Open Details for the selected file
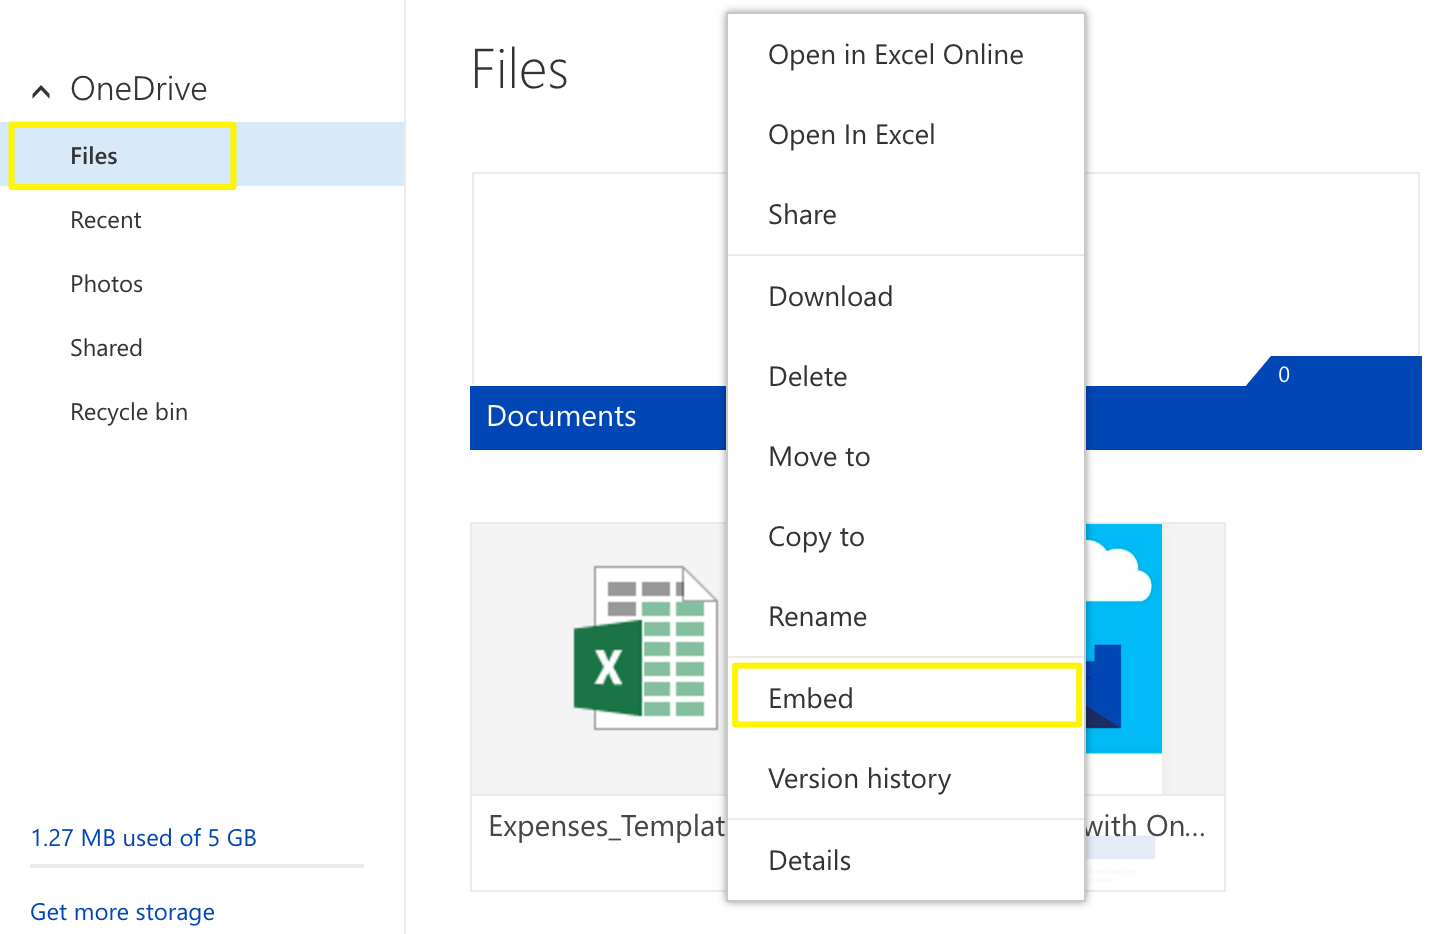1442x934 pixels. pyautogui.click(x=809, y=859)
